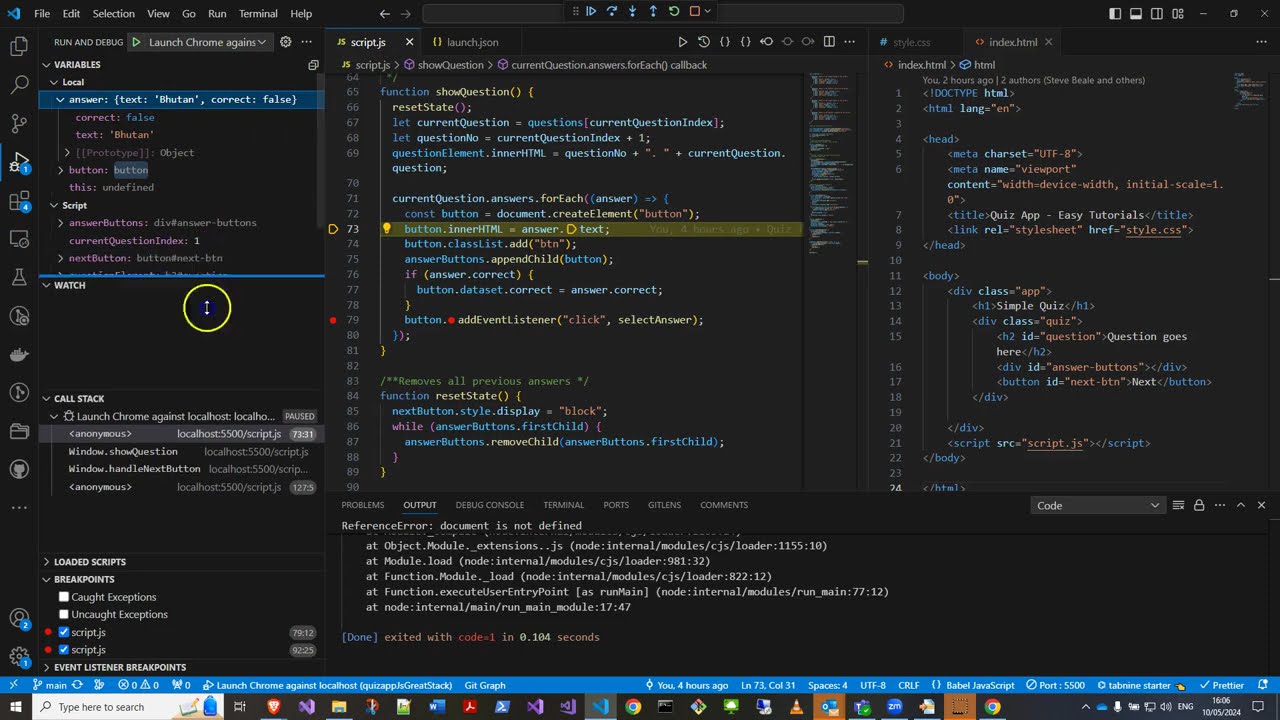
Task: Uncheck script.js breakpoint at 79:12
Action: [64, 632]
